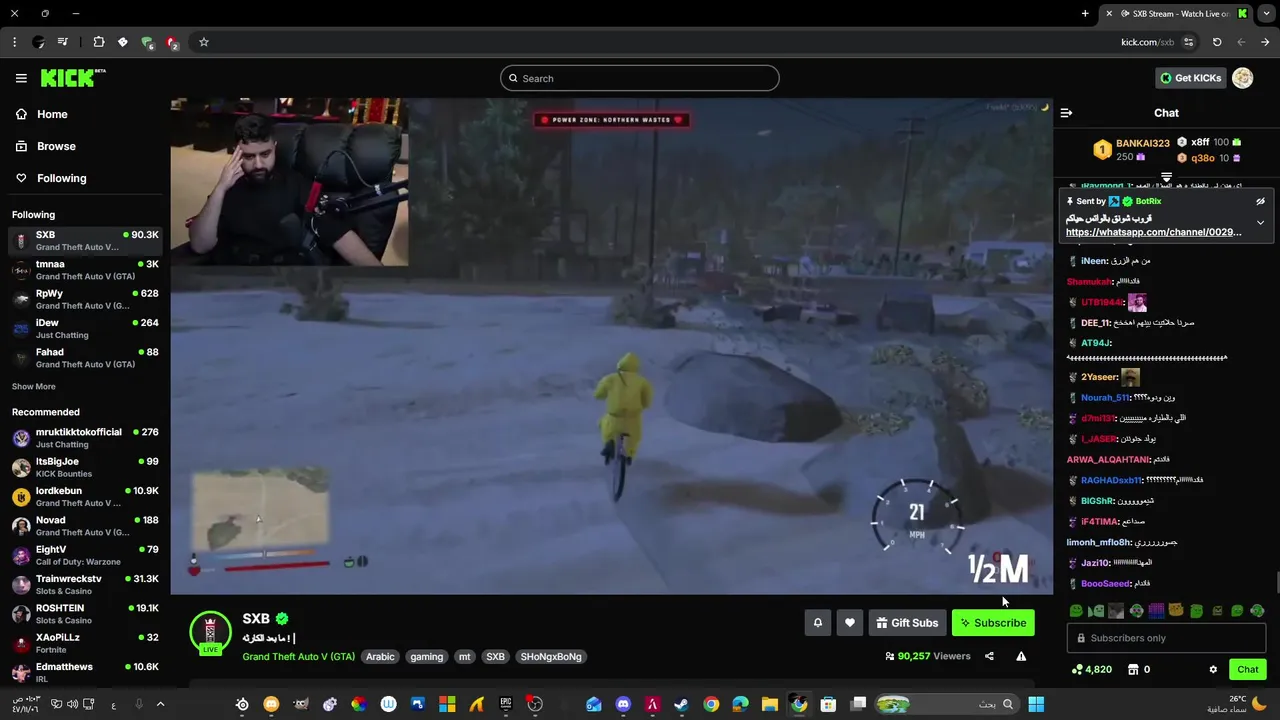1280x720 pixels.
Task: Click the green Subscribe button
Action: tap(993, 623)
